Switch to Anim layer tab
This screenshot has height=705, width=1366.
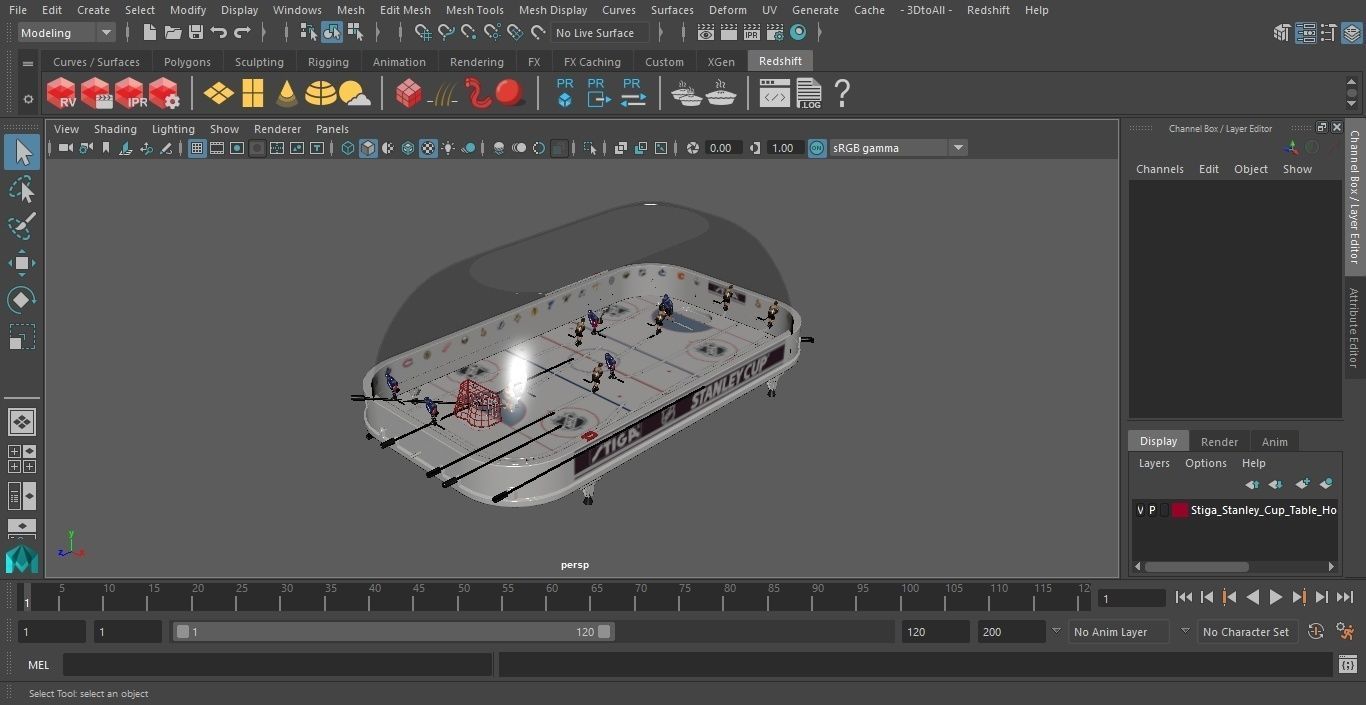pos(1274,442)
